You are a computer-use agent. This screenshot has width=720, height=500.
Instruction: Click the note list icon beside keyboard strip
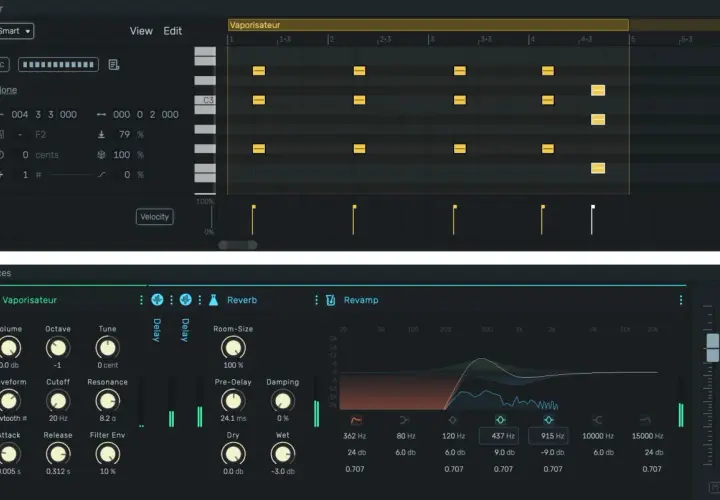tap(113, 65)
